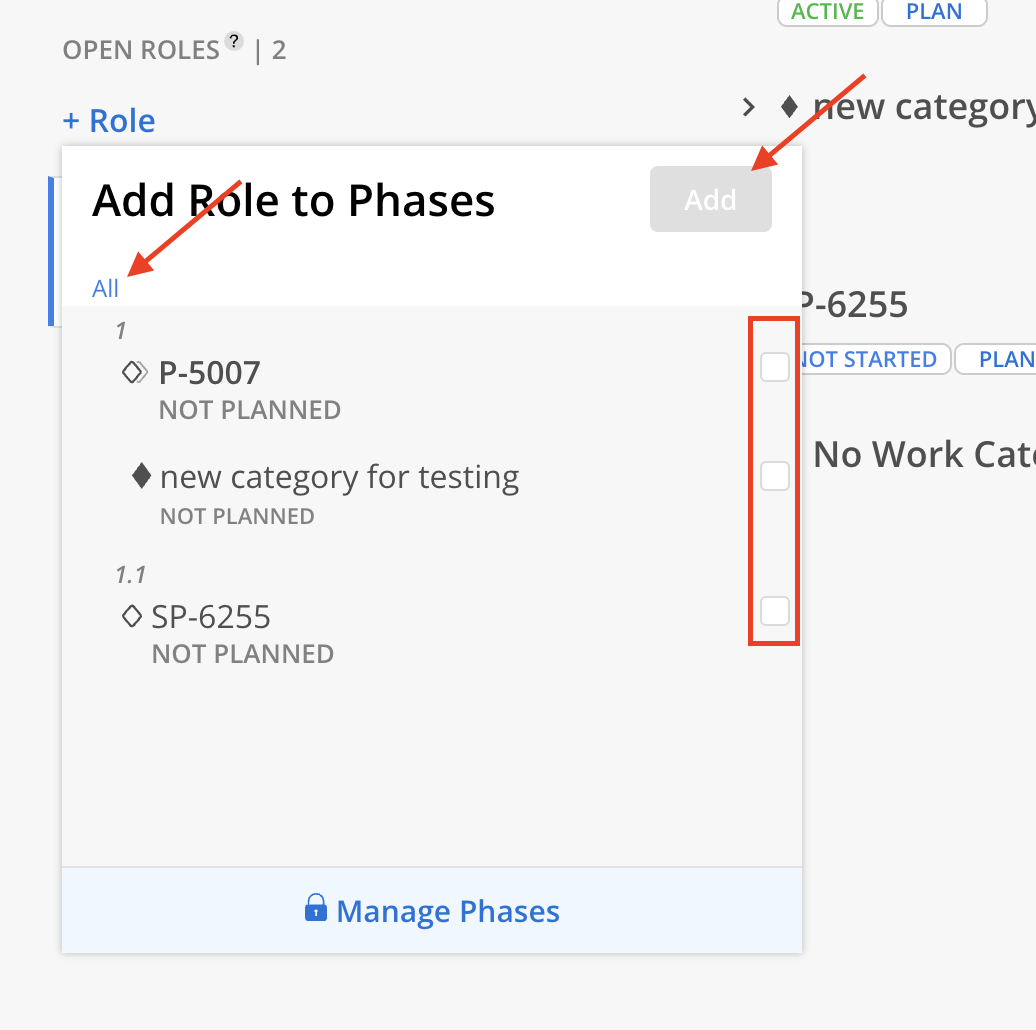The image size is (1036, 1030).
Task: Click the double-diamond icon next to P-5007
Action: (x=134, y=373)
